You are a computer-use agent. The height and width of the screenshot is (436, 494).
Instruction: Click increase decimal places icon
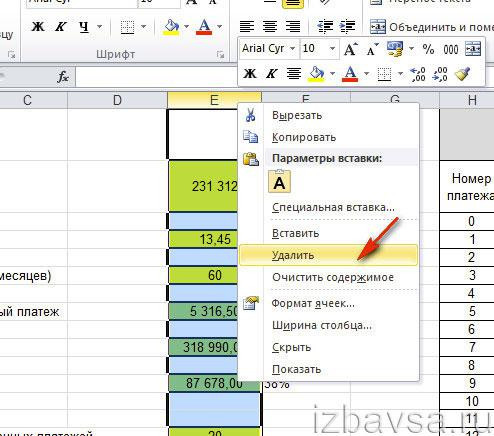[418, 74]
